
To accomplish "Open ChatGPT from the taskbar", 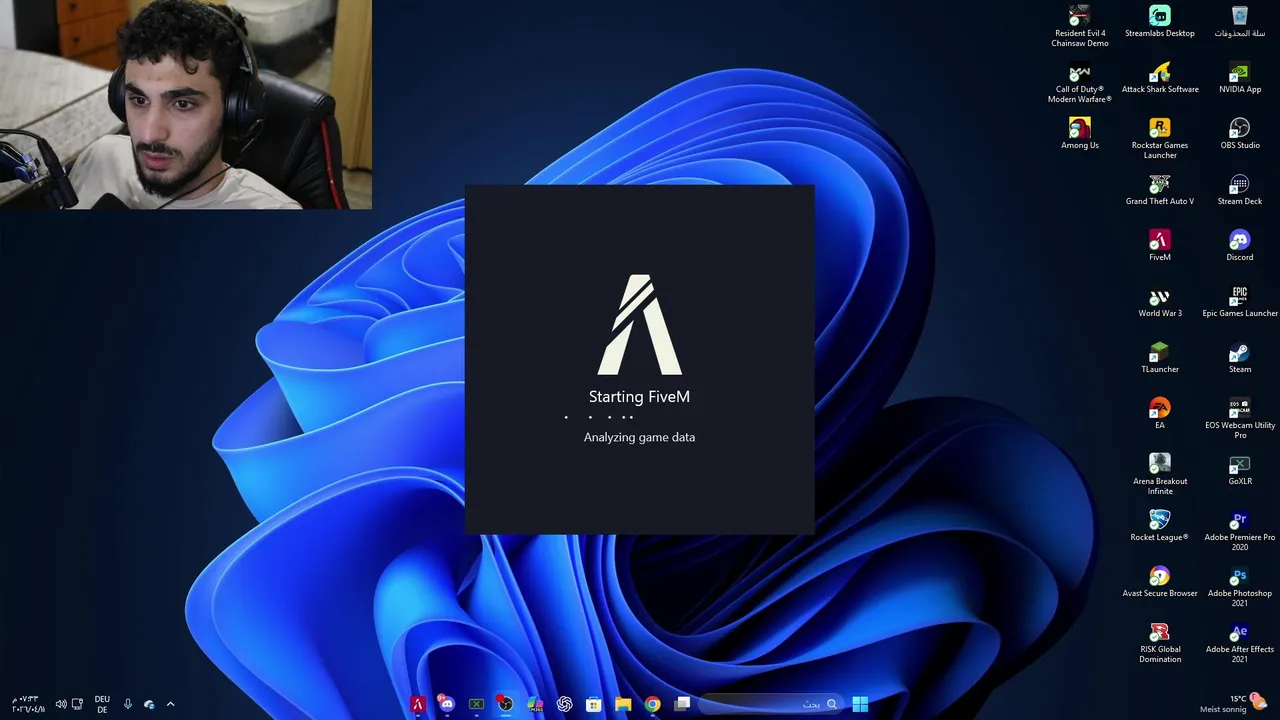I will (x=564, y=704).
